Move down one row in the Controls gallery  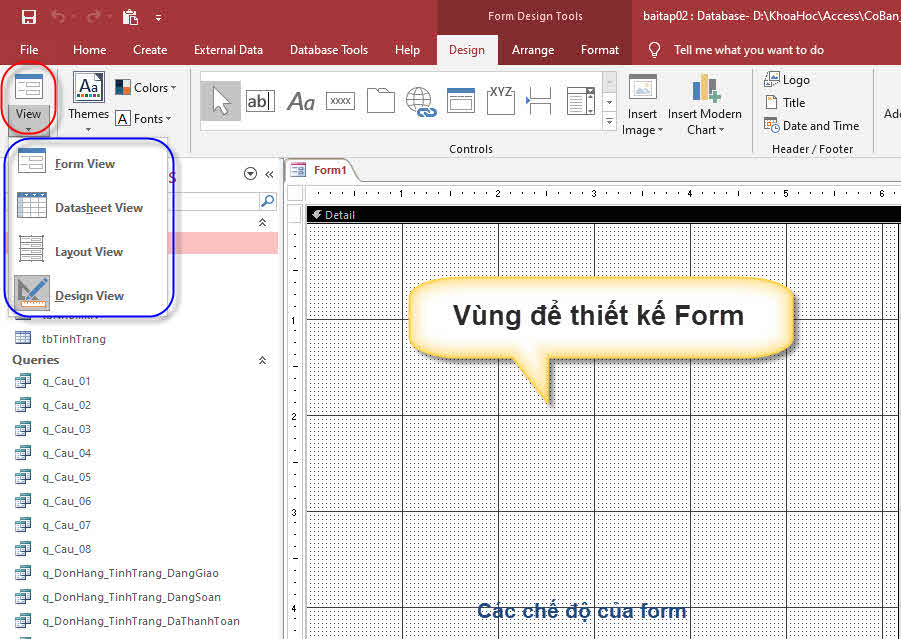(610, 102)
